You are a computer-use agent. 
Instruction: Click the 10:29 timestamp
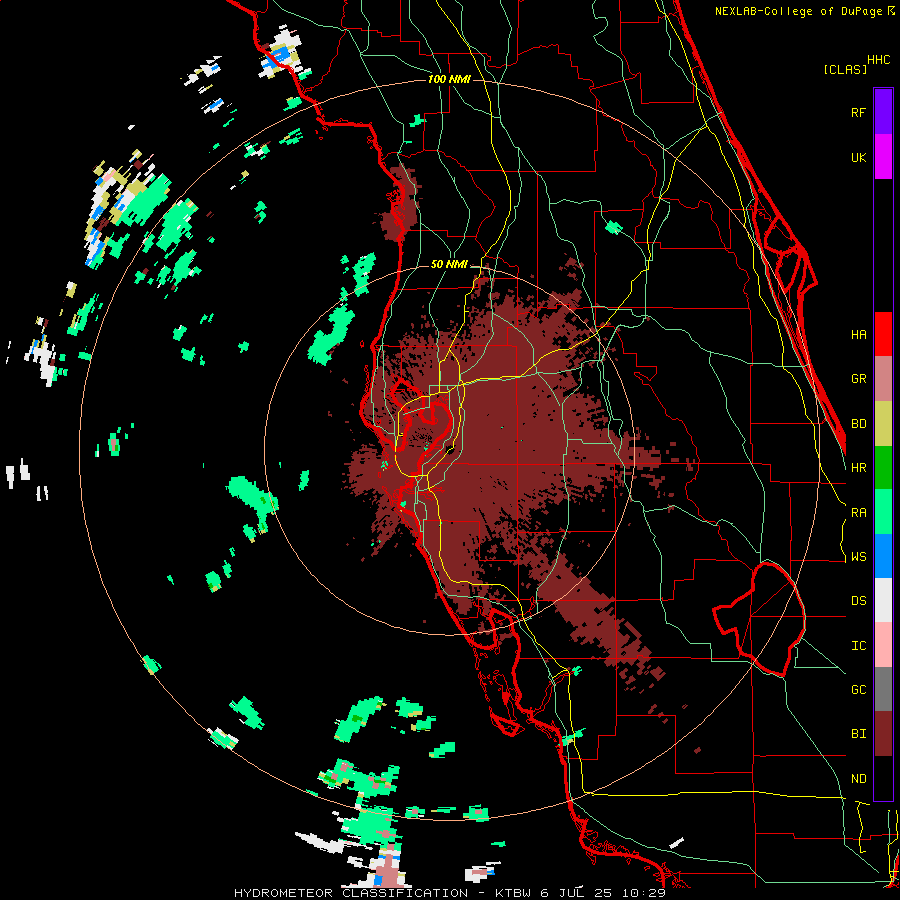point(643,893)
